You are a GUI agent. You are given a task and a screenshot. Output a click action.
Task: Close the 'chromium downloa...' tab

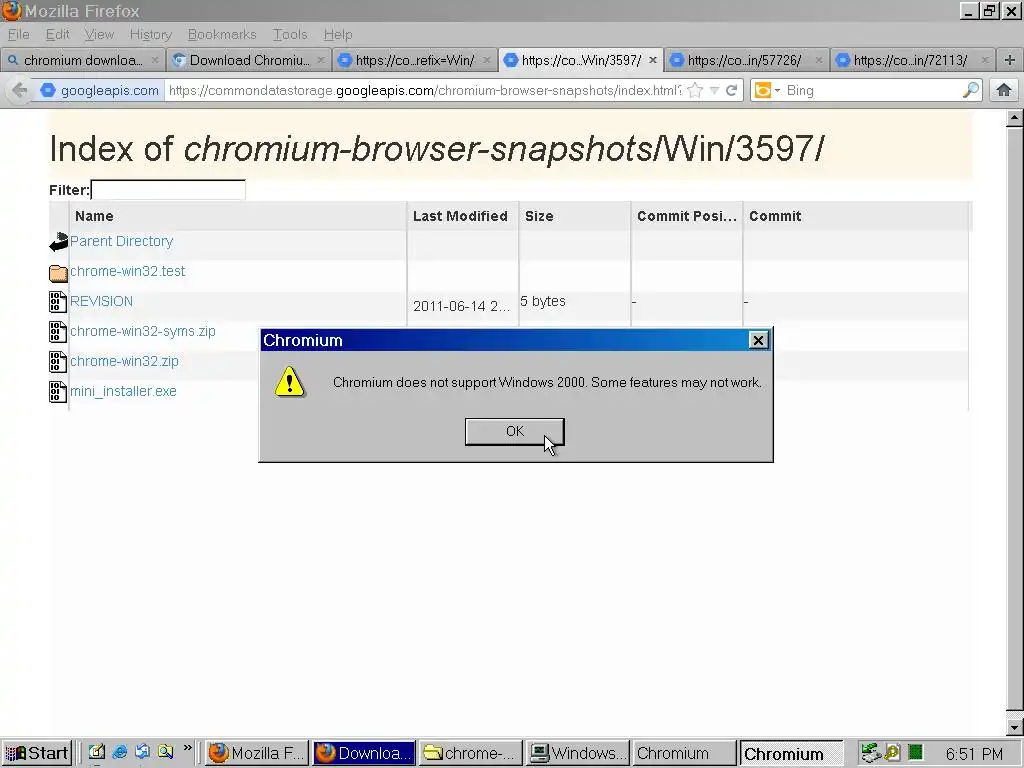(x=155, y=60)
